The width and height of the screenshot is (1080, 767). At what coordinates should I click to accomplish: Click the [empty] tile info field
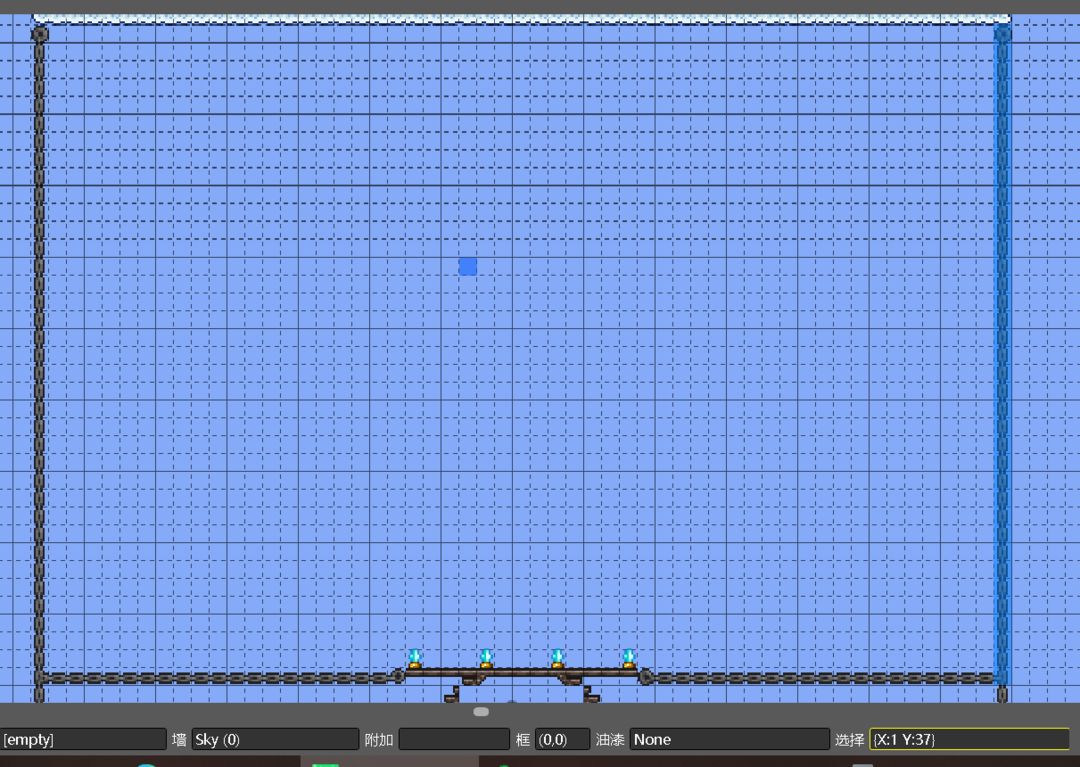click(x=83, y=739)
